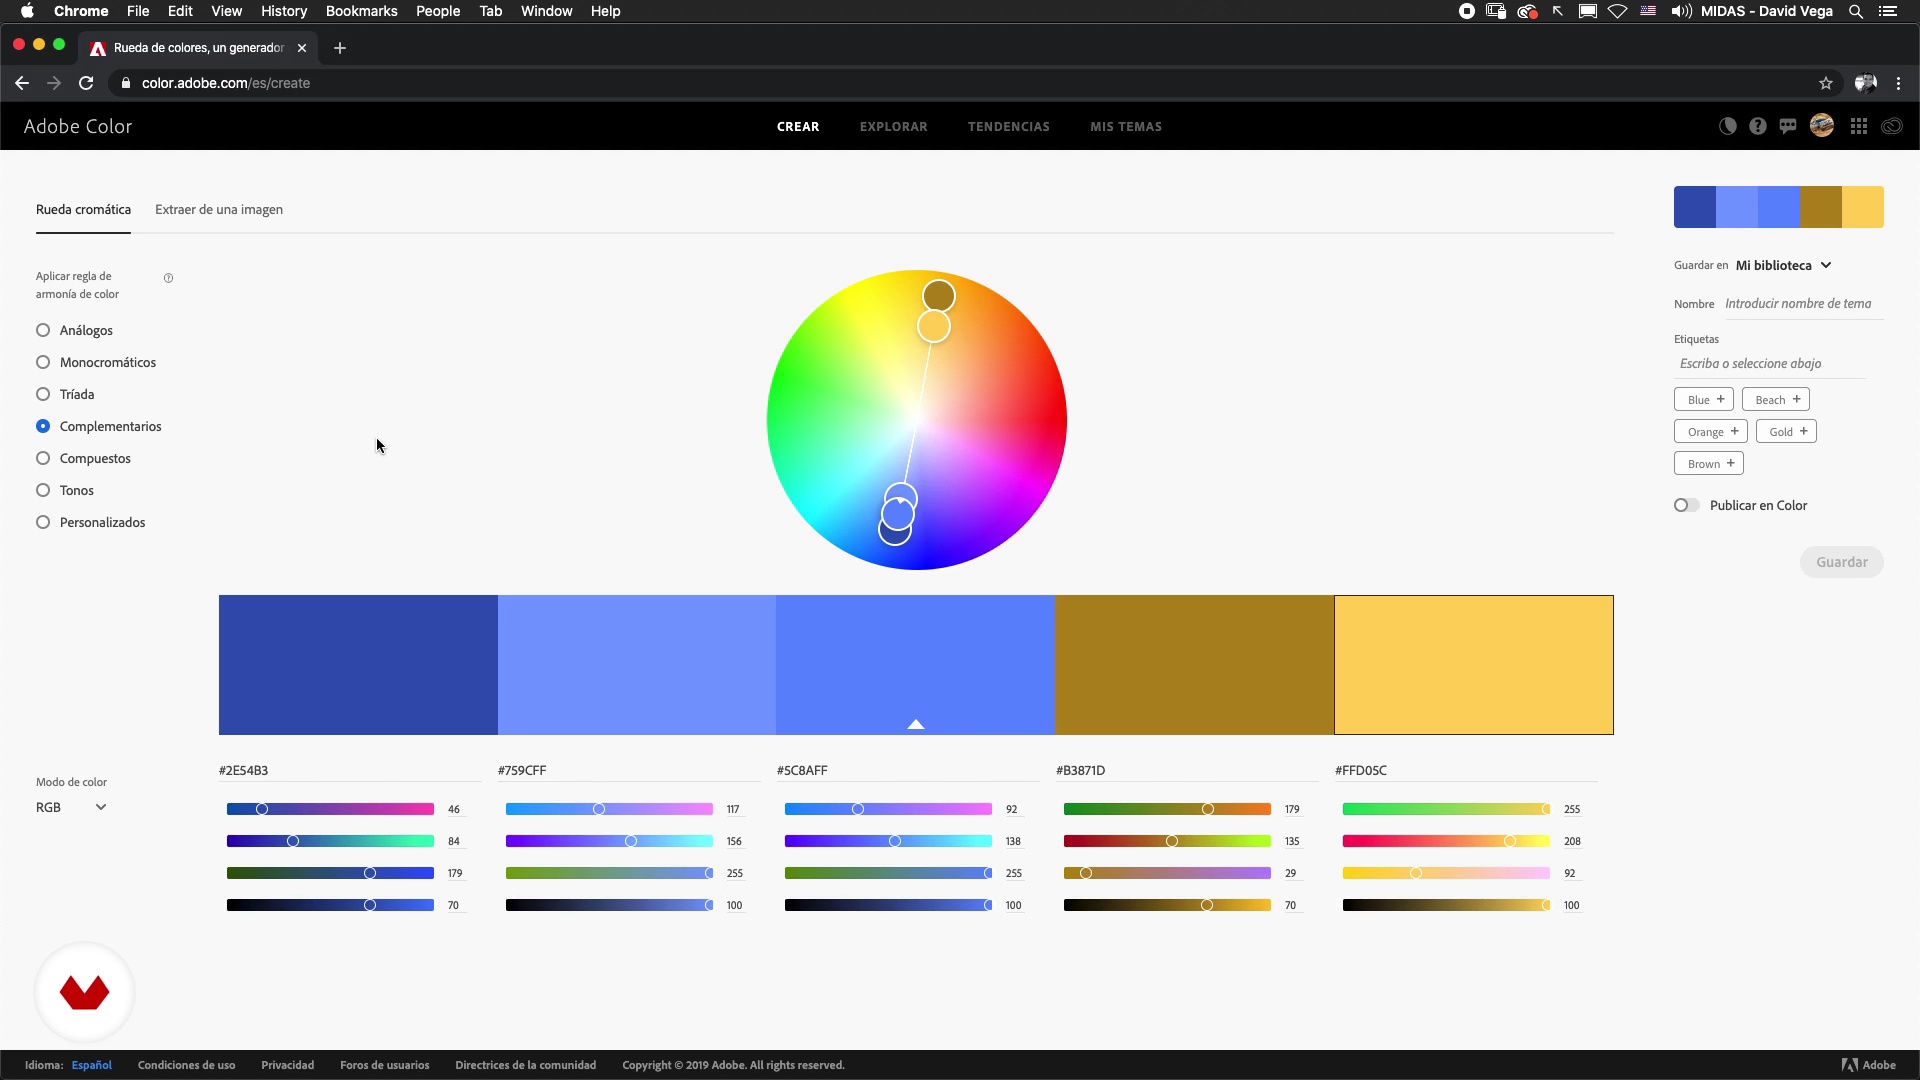The image size is (1920, 1080).
Task: Click the Adobe logo in footer
Action: (1869, 1065)
